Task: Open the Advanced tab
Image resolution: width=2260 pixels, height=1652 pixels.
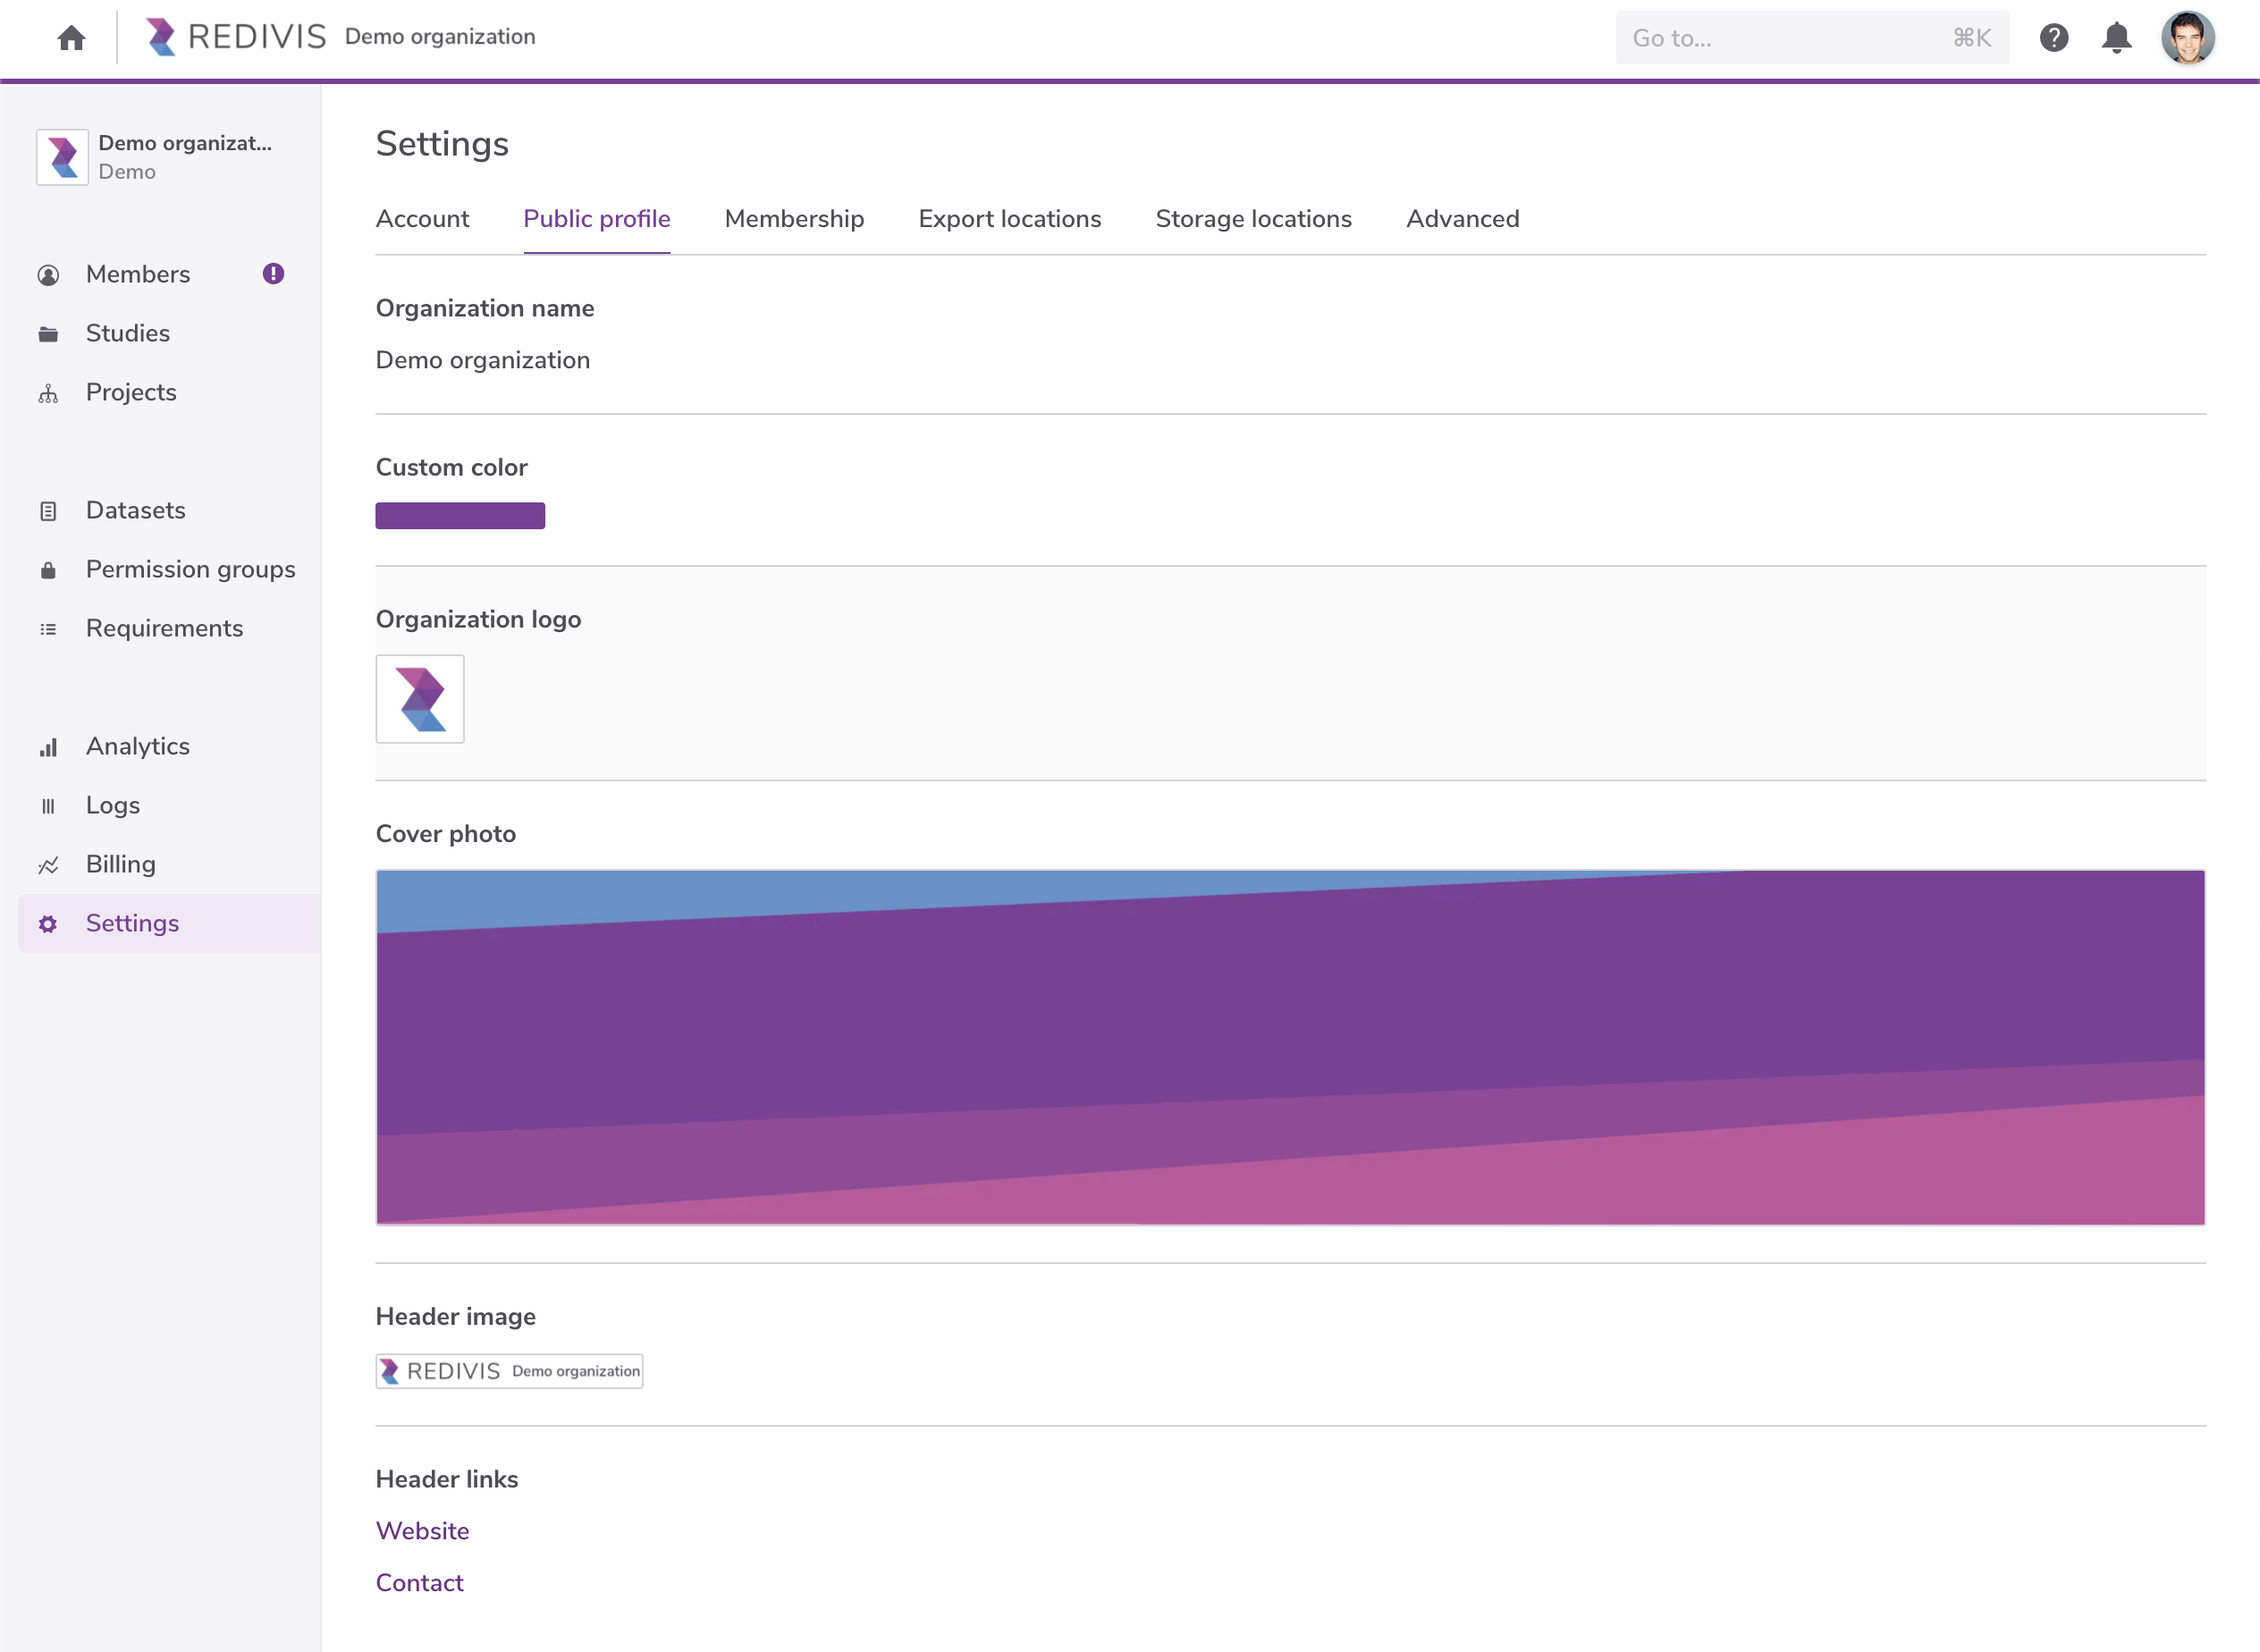Action: [1463, 219]
